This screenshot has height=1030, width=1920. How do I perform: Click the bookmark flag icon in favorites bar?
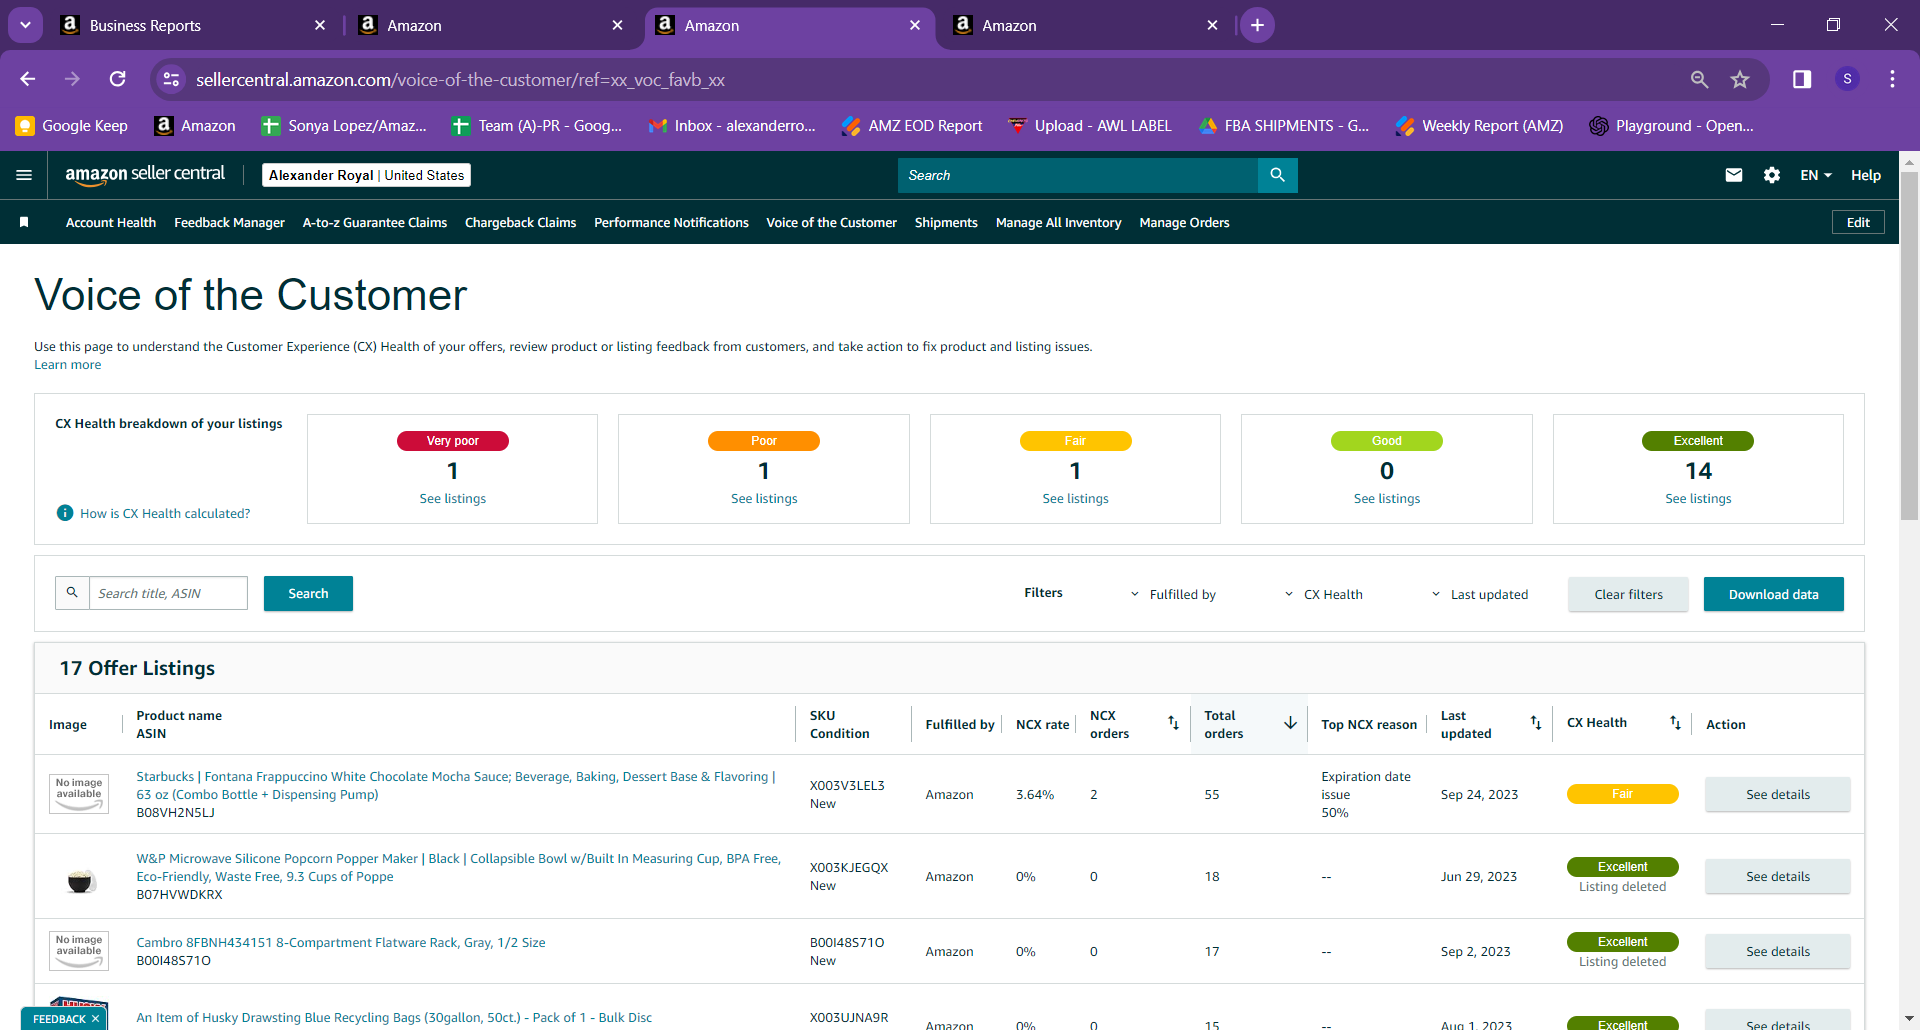coord(24,222)
